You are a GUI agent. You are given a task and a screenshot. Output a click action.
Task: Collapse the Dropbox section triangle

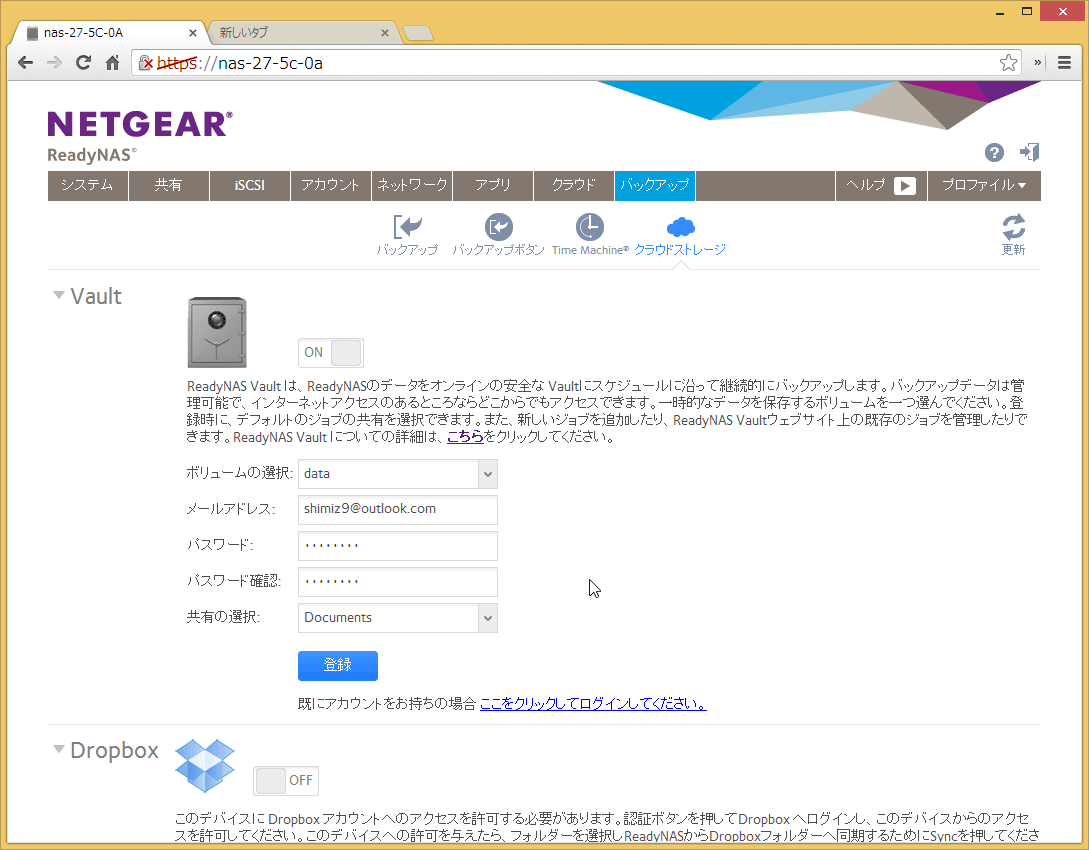59,750
